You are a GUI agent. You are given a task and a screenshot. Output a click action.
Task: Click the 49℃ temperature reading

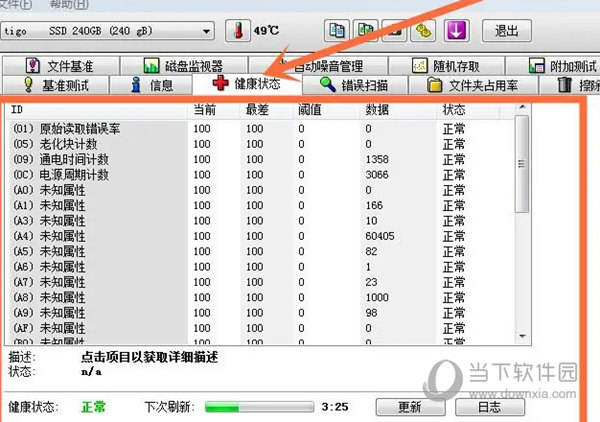pos(266,31)
